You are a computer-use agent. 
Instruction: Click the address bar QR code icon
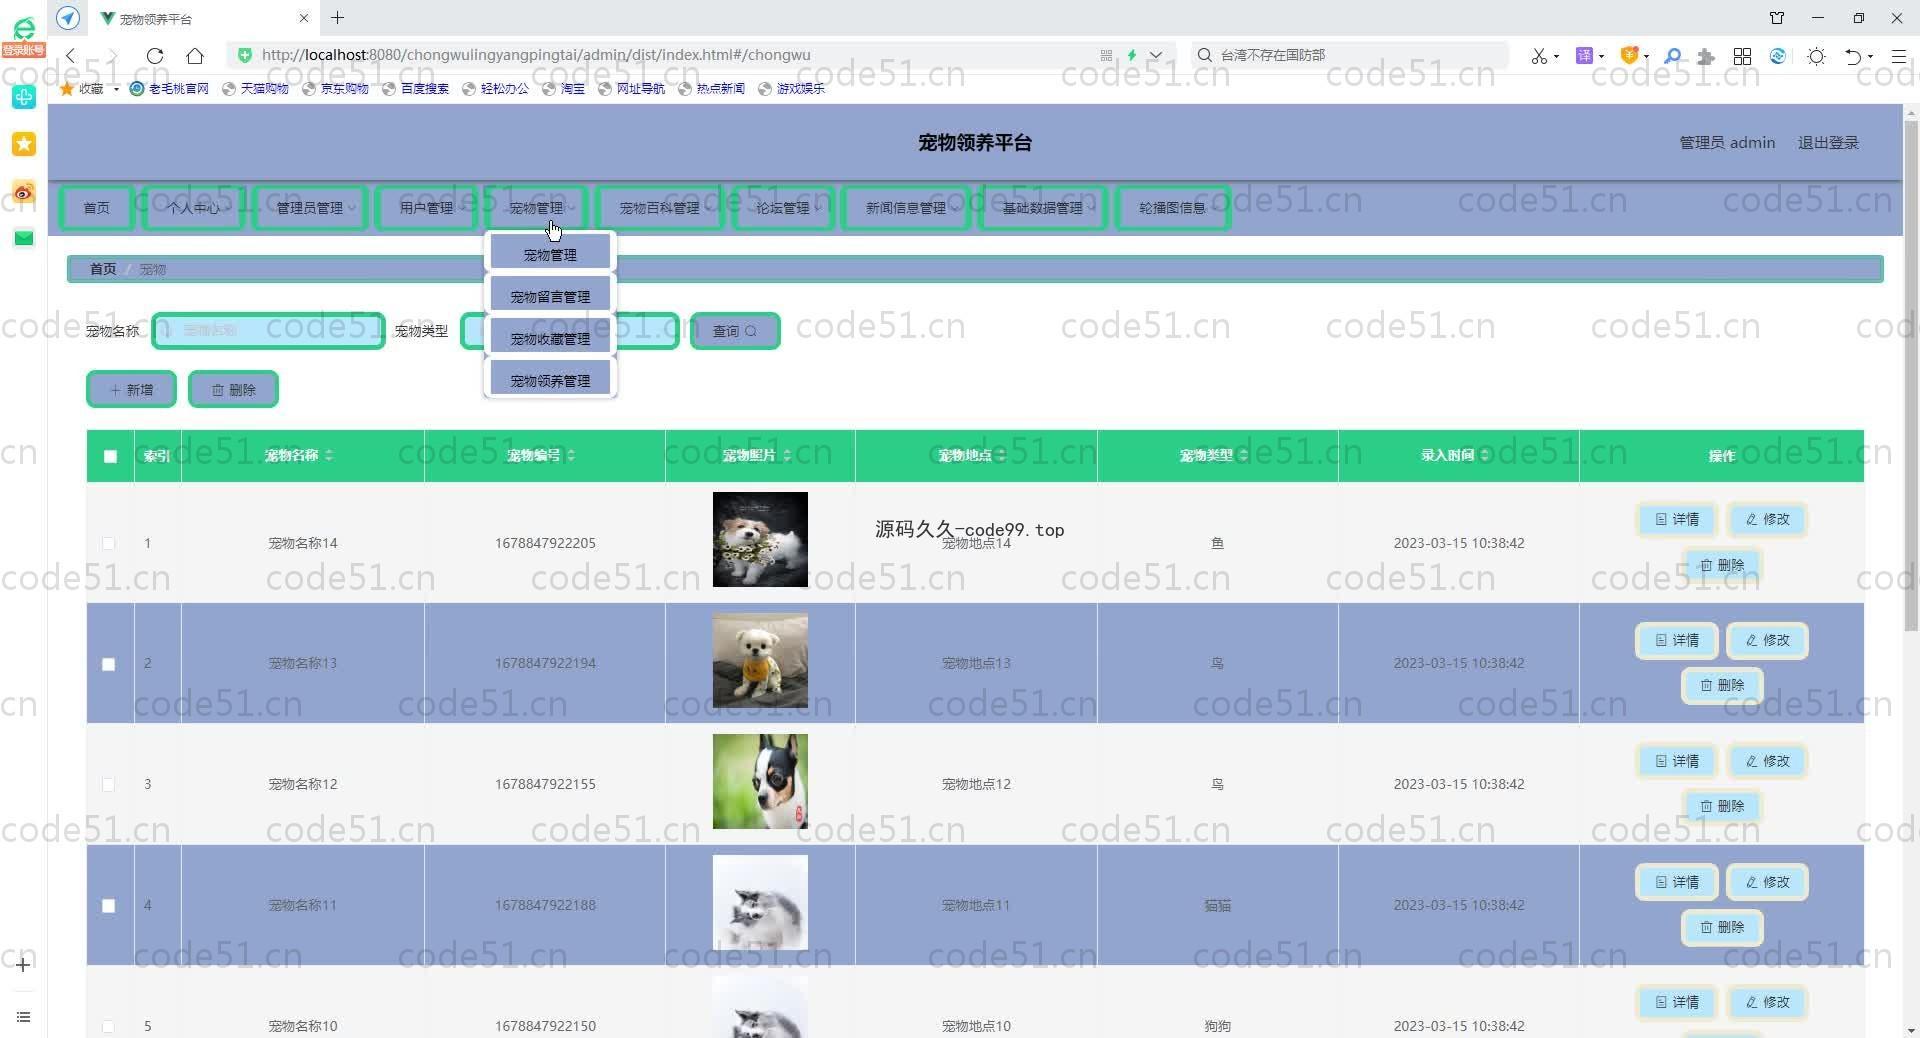[x=1106, y=56]
